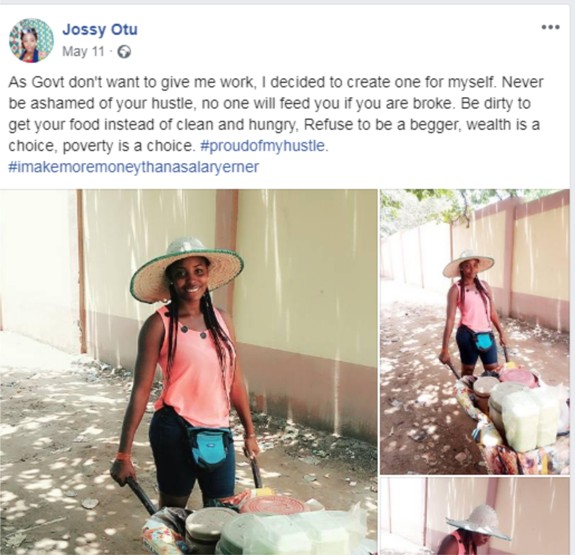View the upper right photo showing wheelbarrow goods

pos(475,332)
